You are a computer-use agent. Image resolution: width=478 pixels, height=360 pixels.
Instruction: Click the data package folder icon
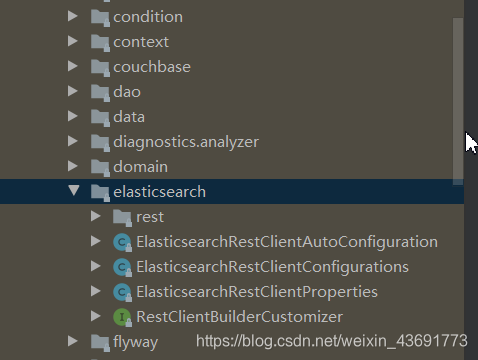coord(100,117)
